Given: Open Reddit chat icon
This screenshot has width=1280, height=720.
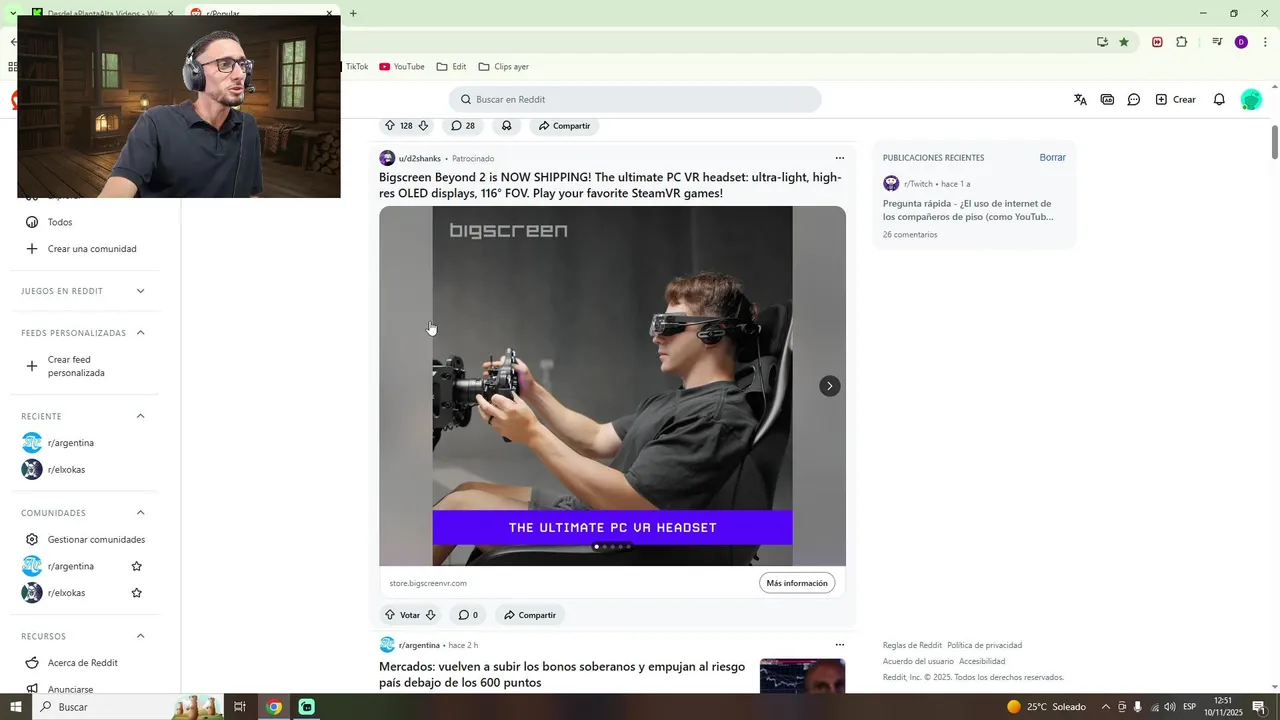Looking at the screenshot, I should (x=1134, y=100).
